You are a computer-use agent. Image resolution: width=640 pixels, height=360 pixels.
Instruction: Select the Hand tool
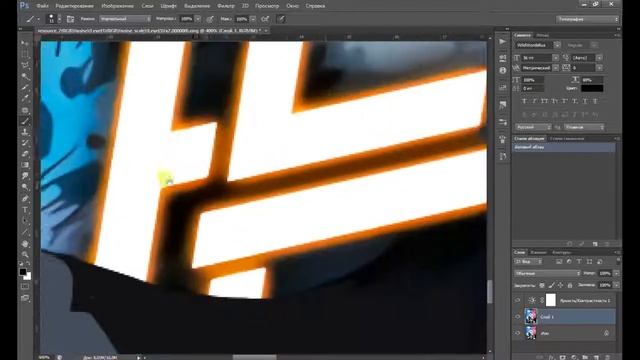pyautogui.click(x=25, y=244)
